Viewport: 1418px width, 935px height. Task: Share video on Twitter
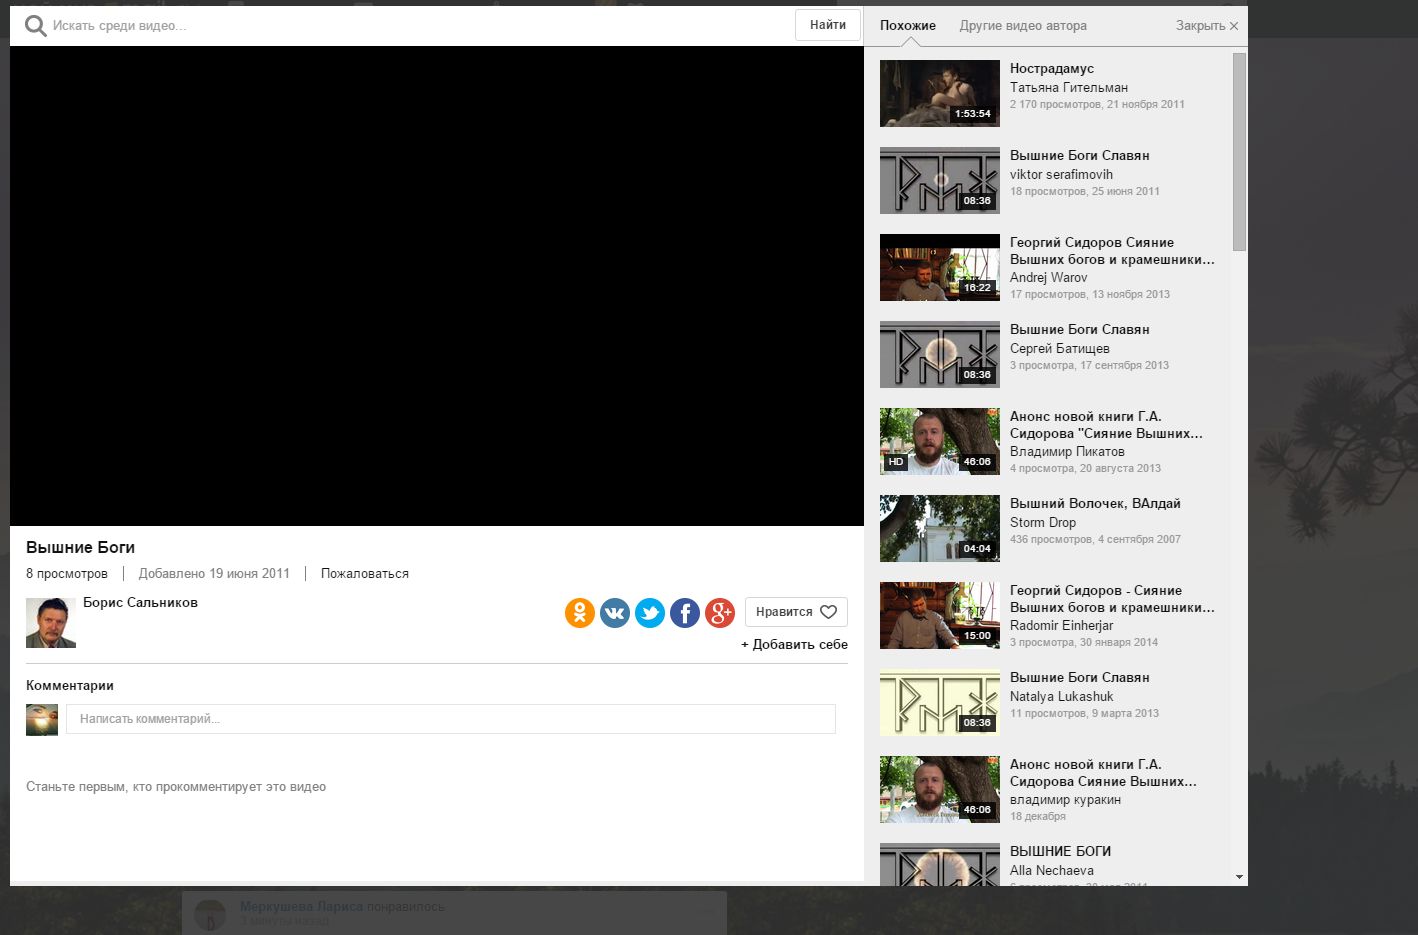650,612
